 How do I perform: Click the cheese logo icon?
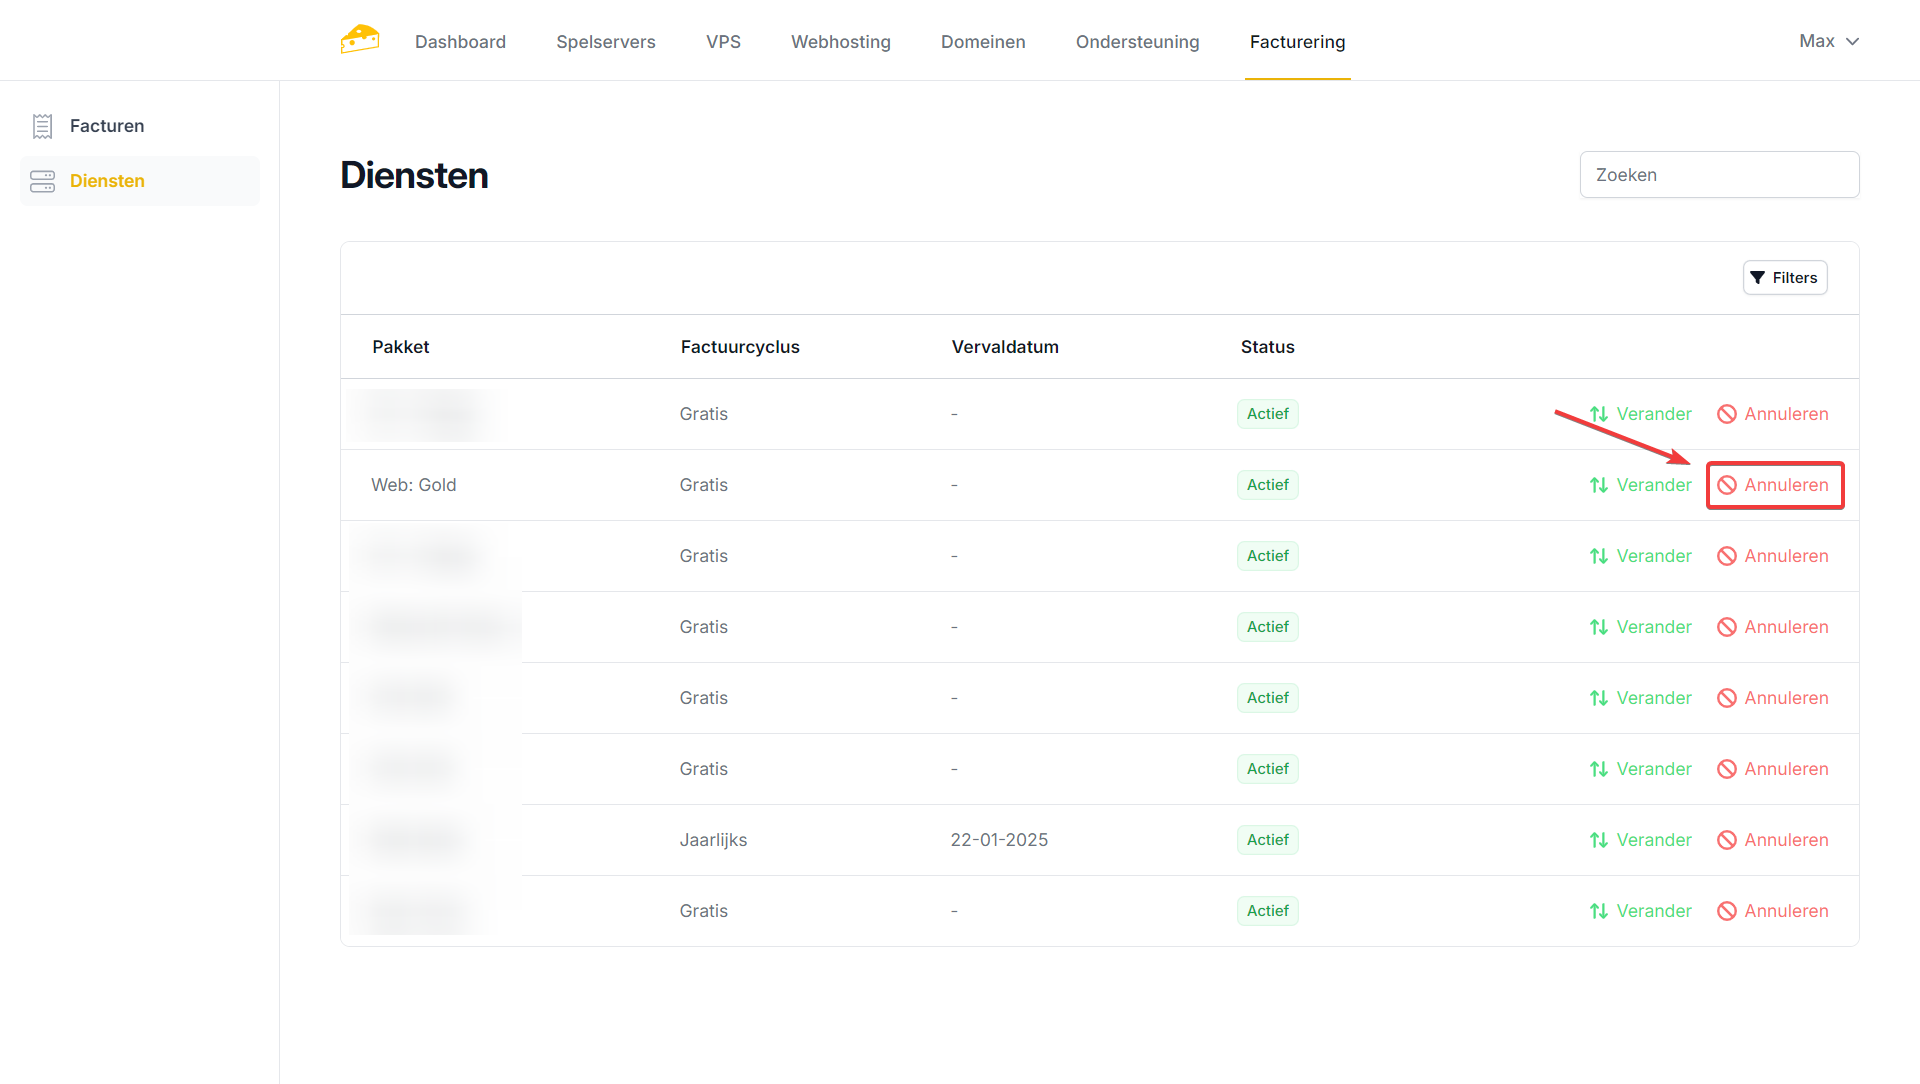pyautogui.click(x=360, y=40)
